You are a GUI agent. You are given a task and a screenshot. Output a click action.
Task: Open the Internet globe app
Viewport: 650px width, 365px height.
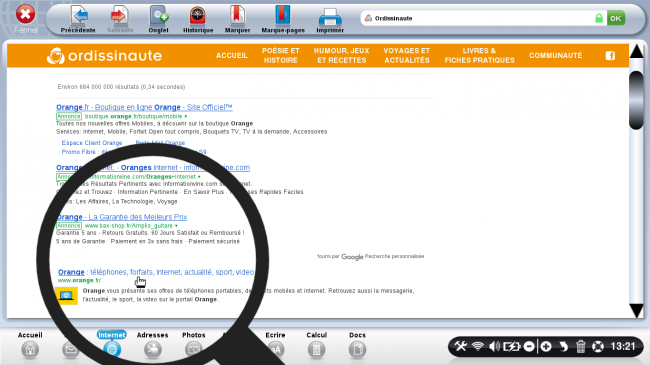point(112,345)
